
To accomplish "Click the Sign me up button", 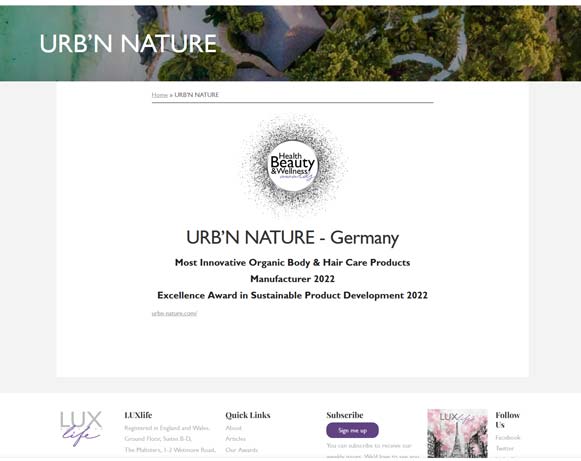I will click(x=352, y=431).
